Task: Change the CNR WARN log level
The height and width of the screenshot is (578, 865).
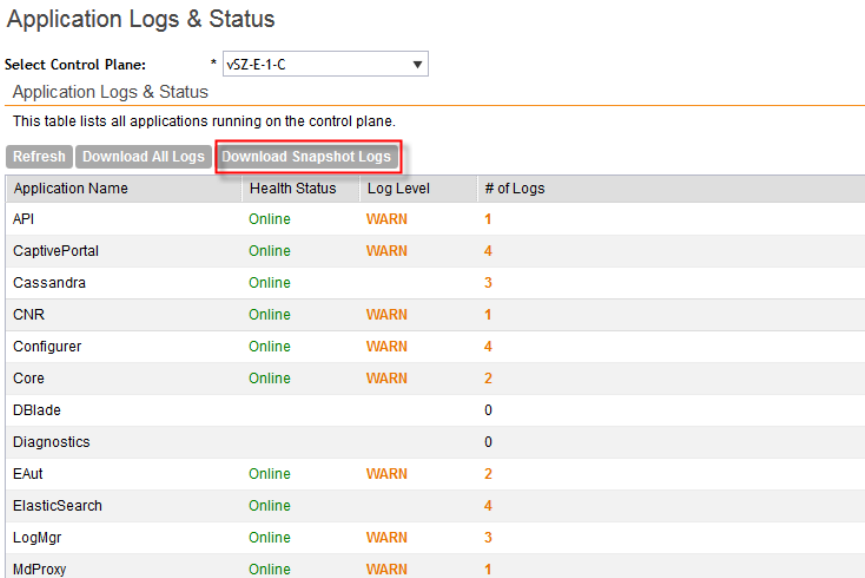Action: click(x=386, y=315)
